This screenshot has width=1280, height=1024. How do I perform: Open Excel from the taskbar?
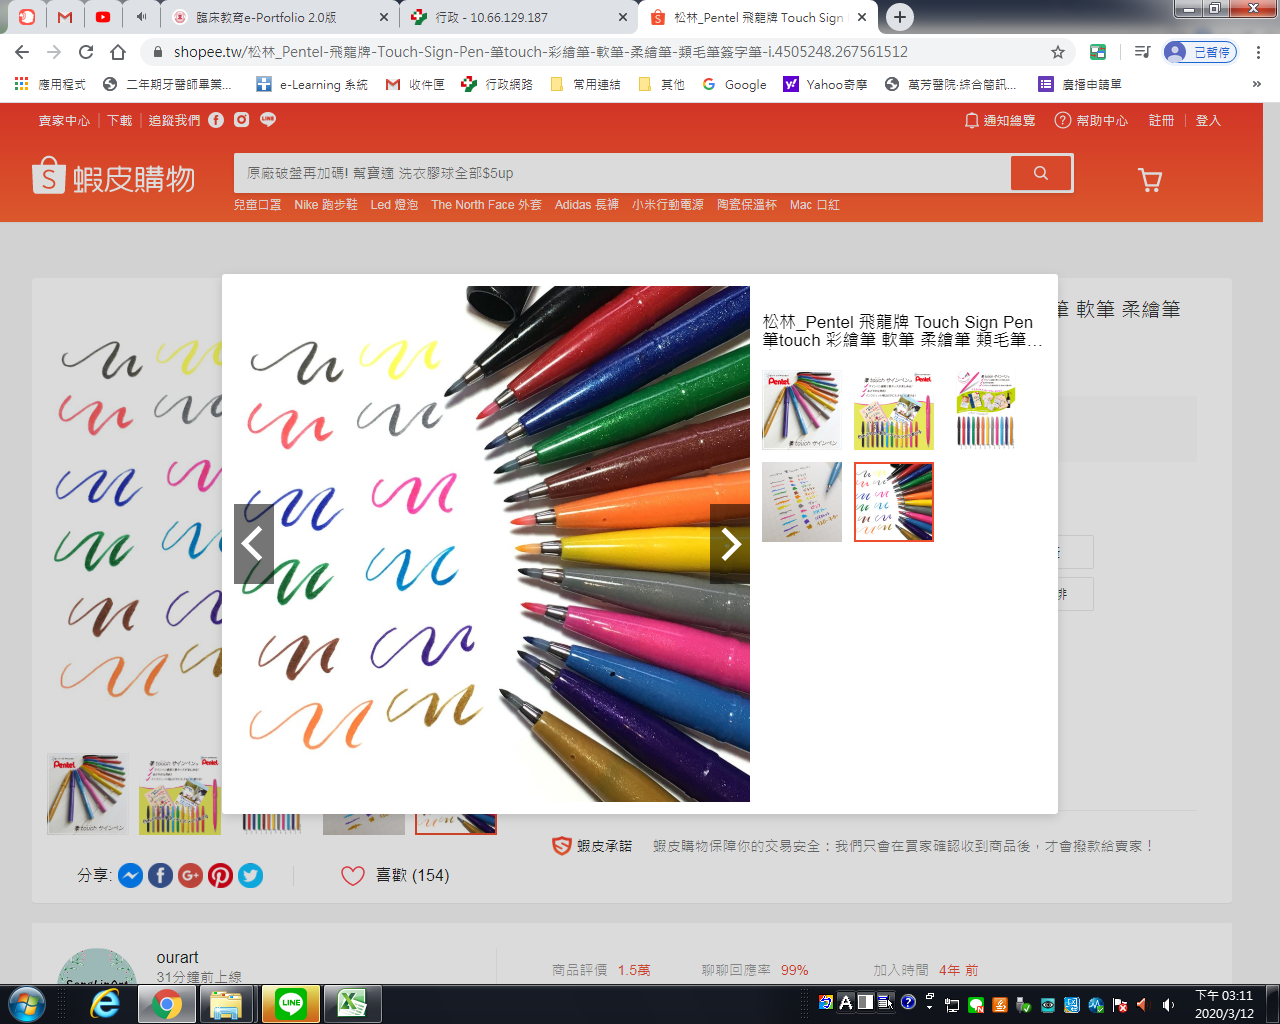coord(352,1004)
